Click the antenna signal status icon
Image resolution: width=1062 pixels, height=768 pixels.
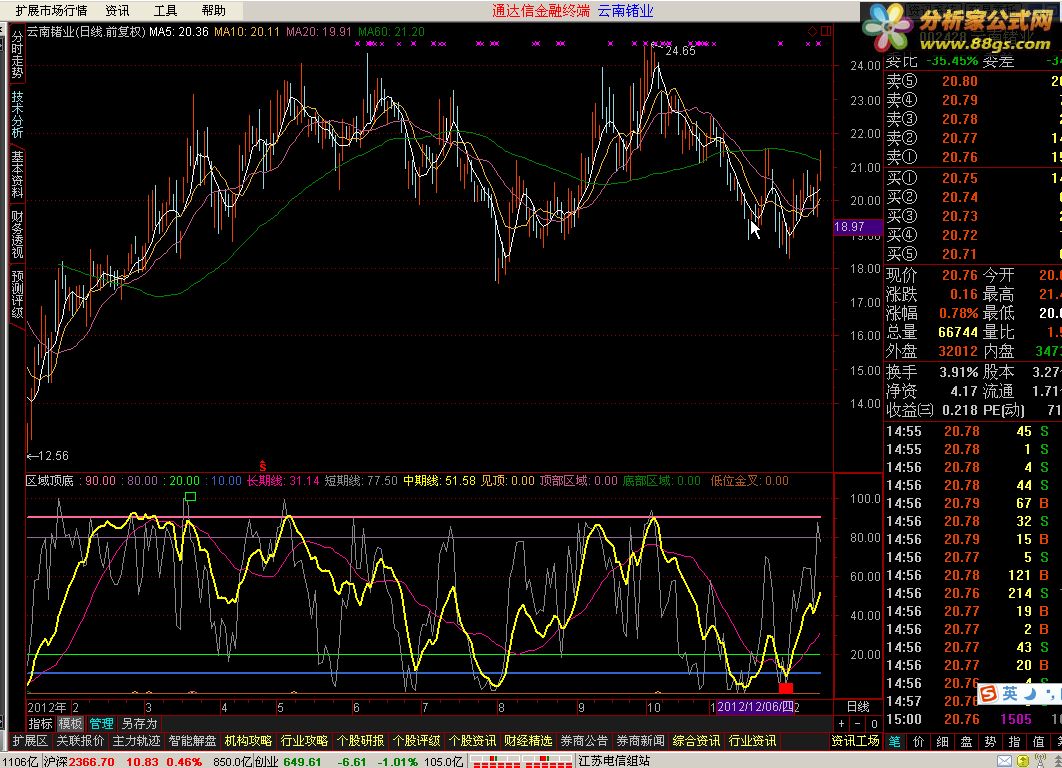tap(1038, 761)
